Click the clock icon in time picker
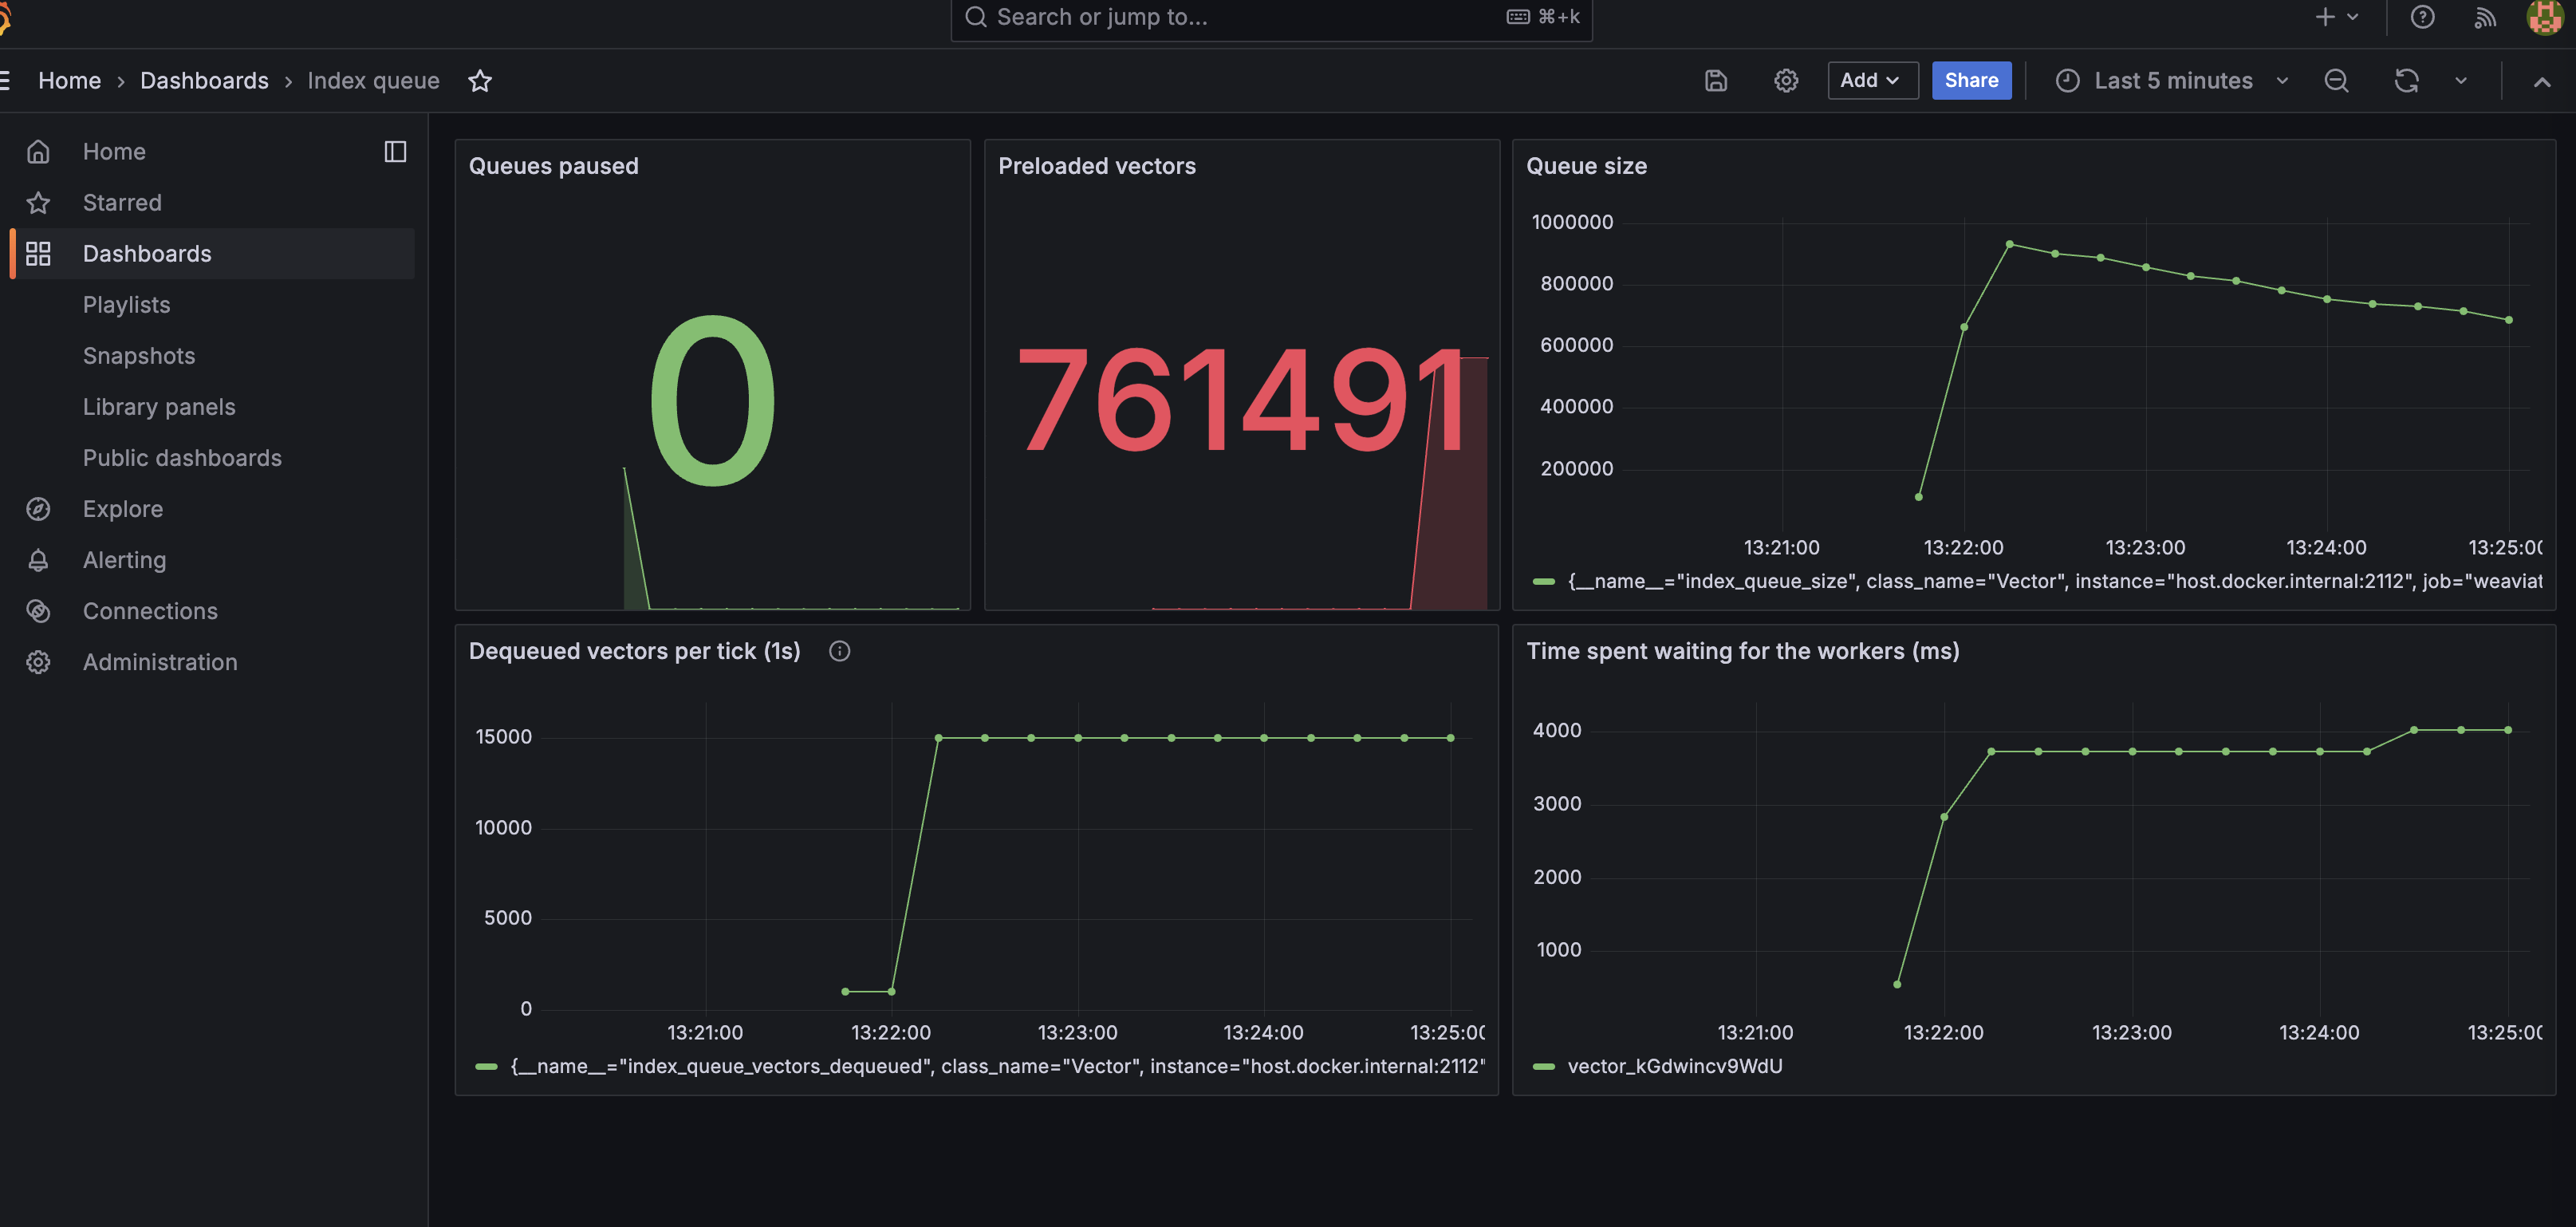Image resolution: width=2576 pixels, height=1227 pixels. coord(2068,81)
